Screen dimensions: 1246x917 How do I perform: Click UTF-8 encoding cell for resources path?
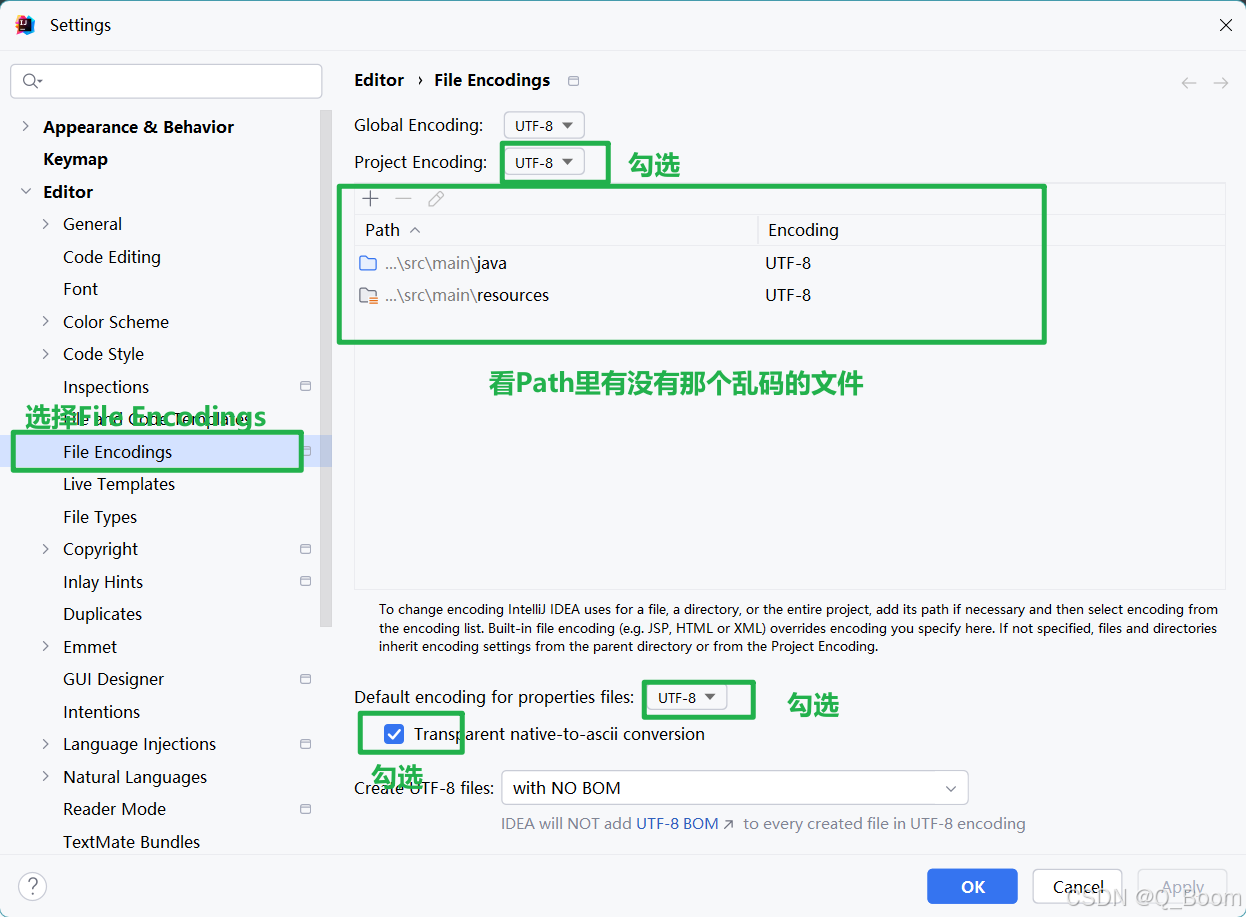pos(788,296)
